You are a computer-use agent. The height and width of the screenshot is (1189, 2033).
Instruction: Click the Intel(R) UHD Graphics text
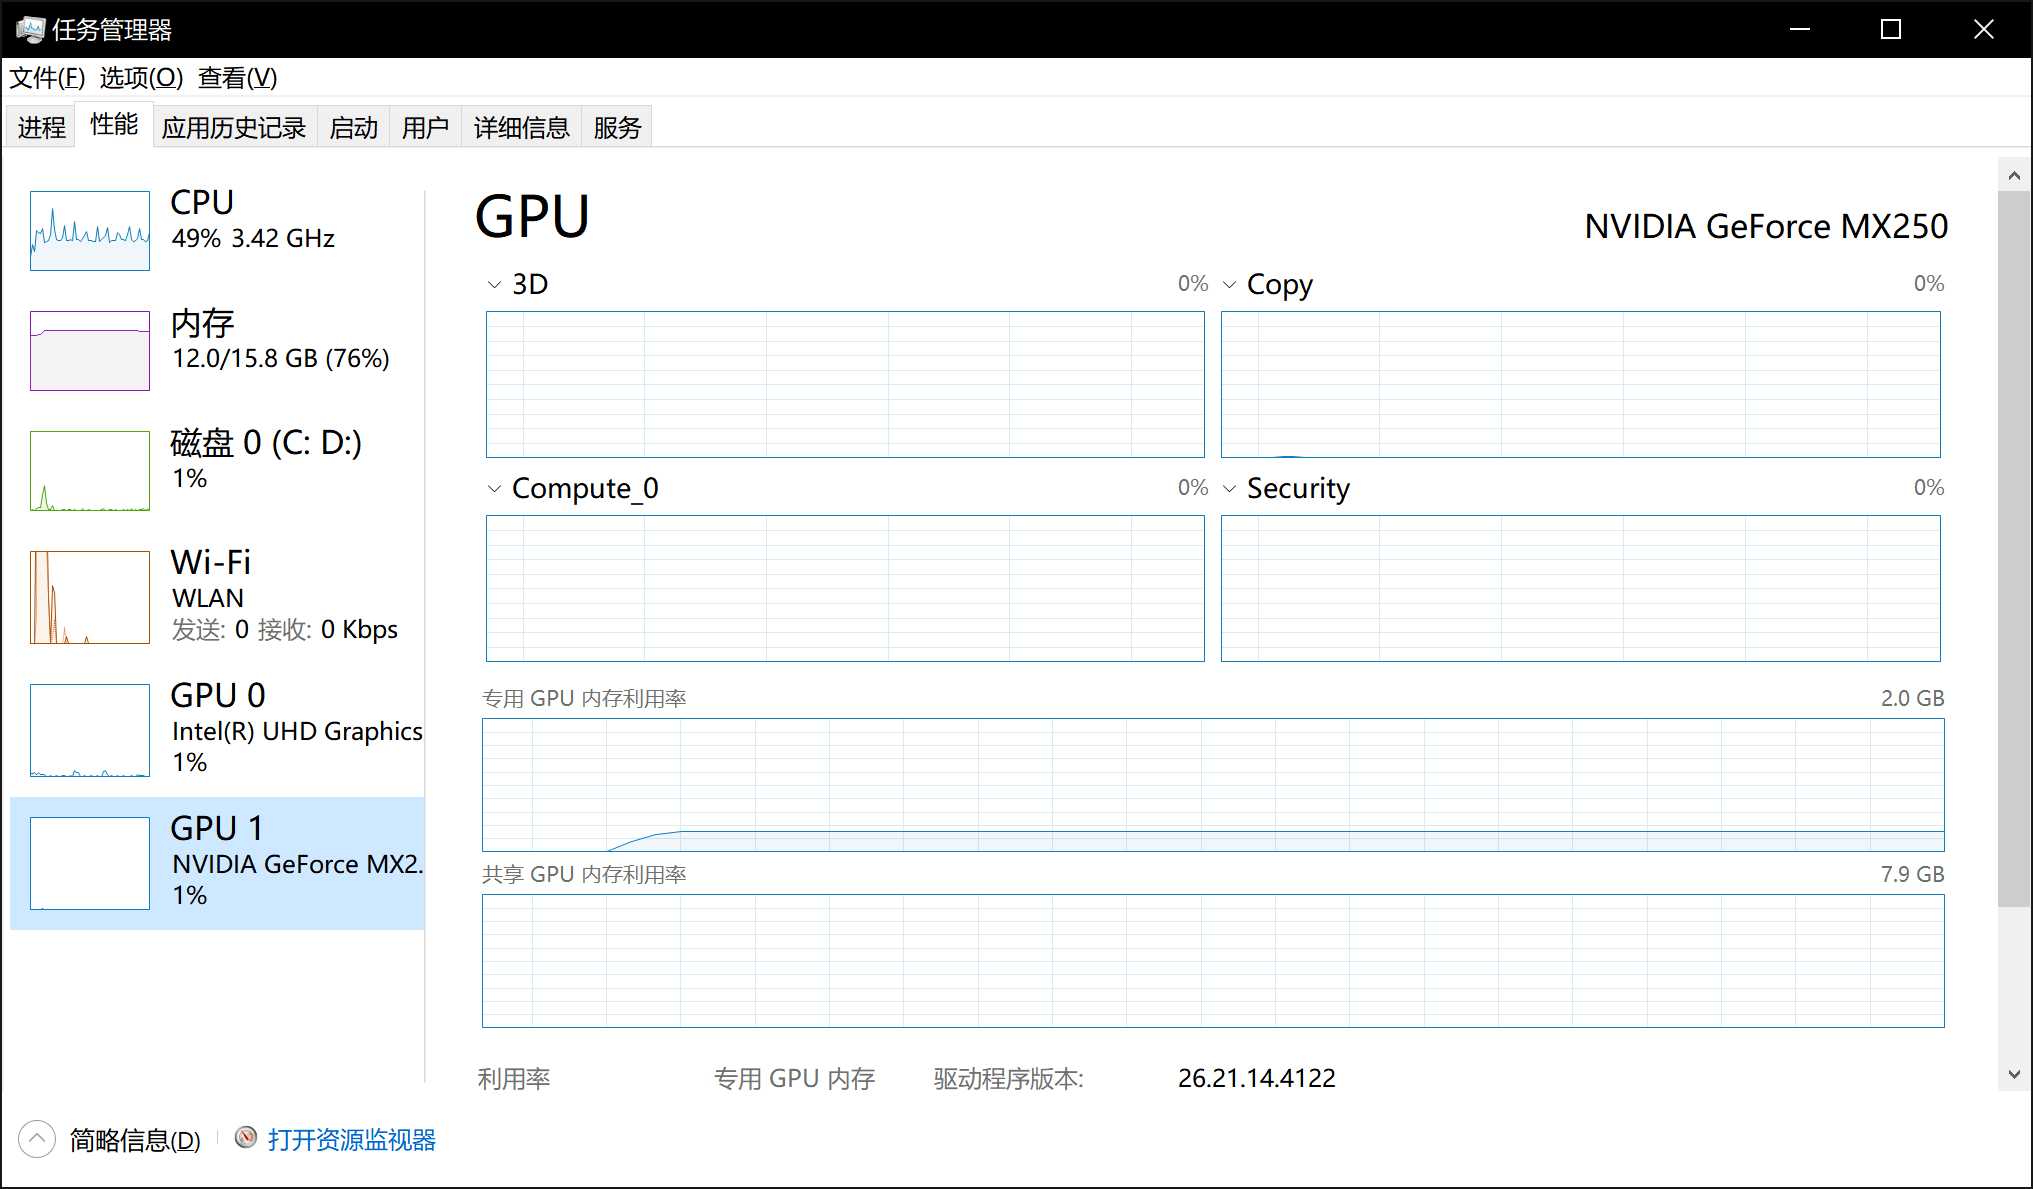point(297,731)
